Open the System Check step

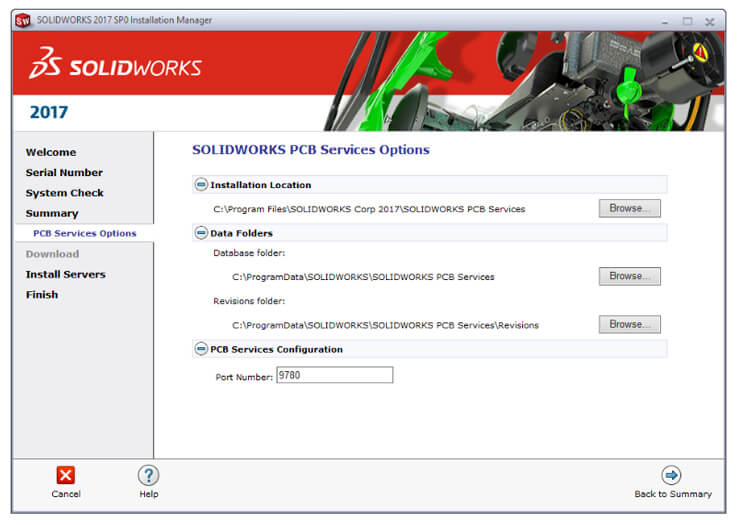tap(65, 193)
